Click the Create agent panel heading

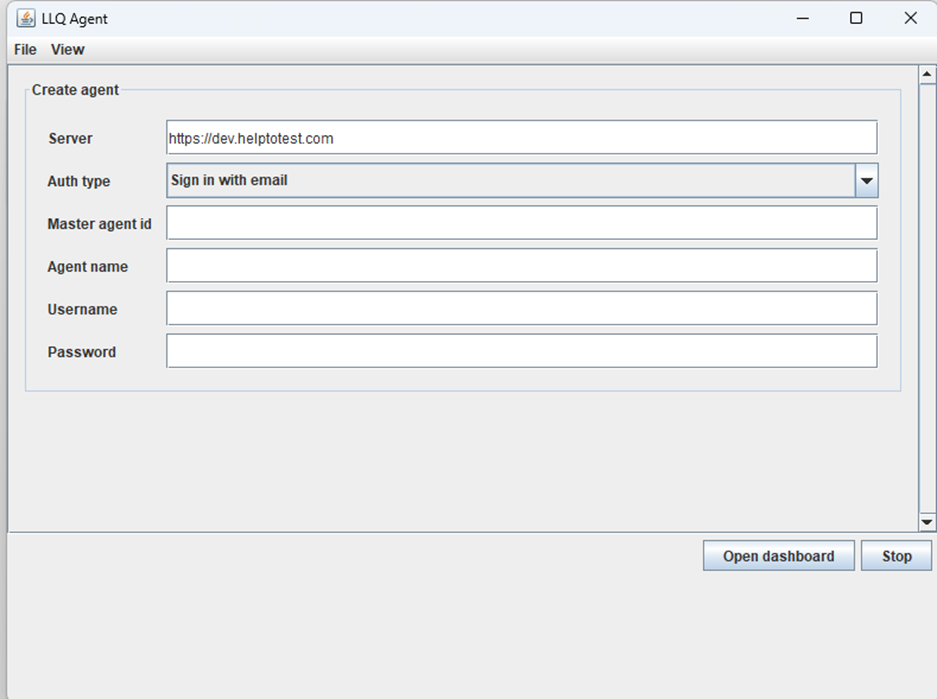pos(75,90)
